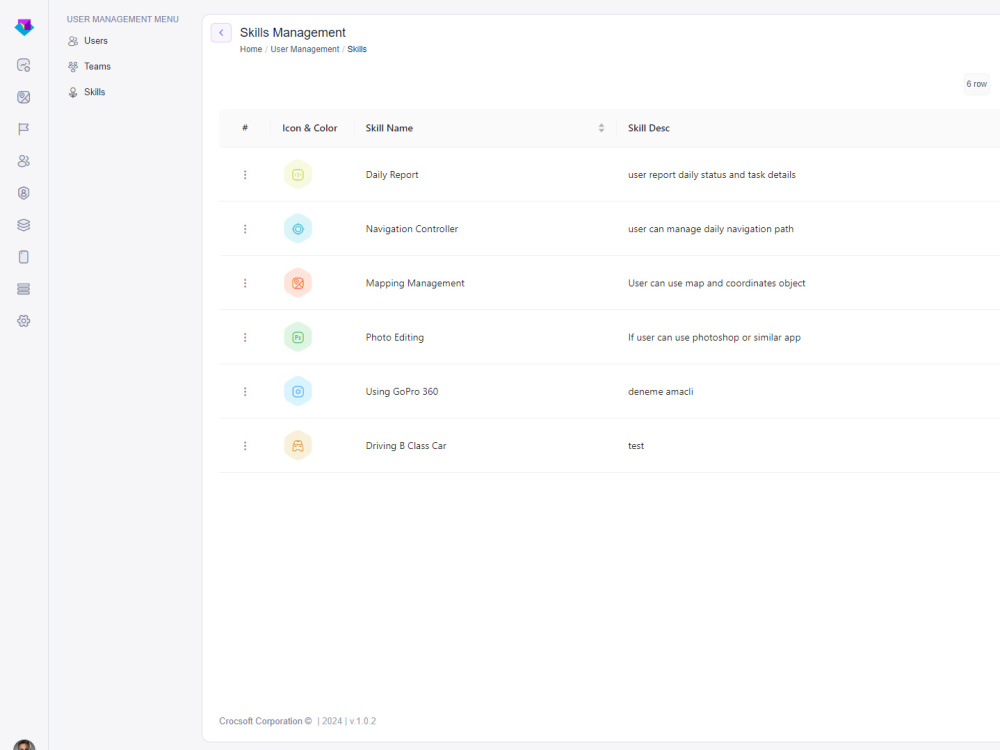Open the row menu for Navigation Controller
The image size is (1000, 750).
pos(245,229)
